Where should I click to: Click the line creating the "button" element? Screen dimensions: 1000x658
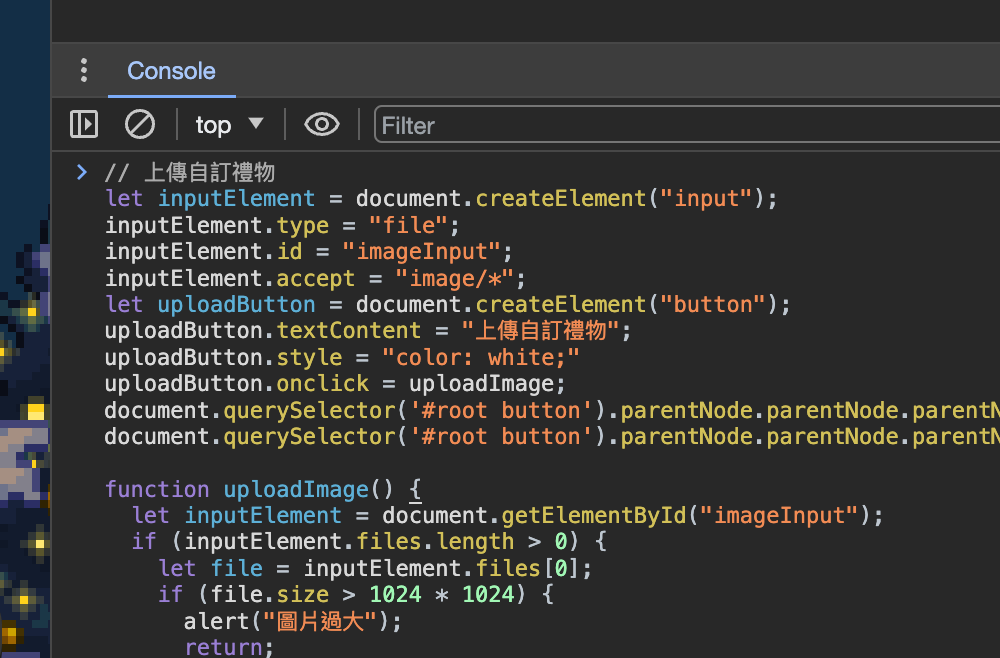tap(448, 305)
